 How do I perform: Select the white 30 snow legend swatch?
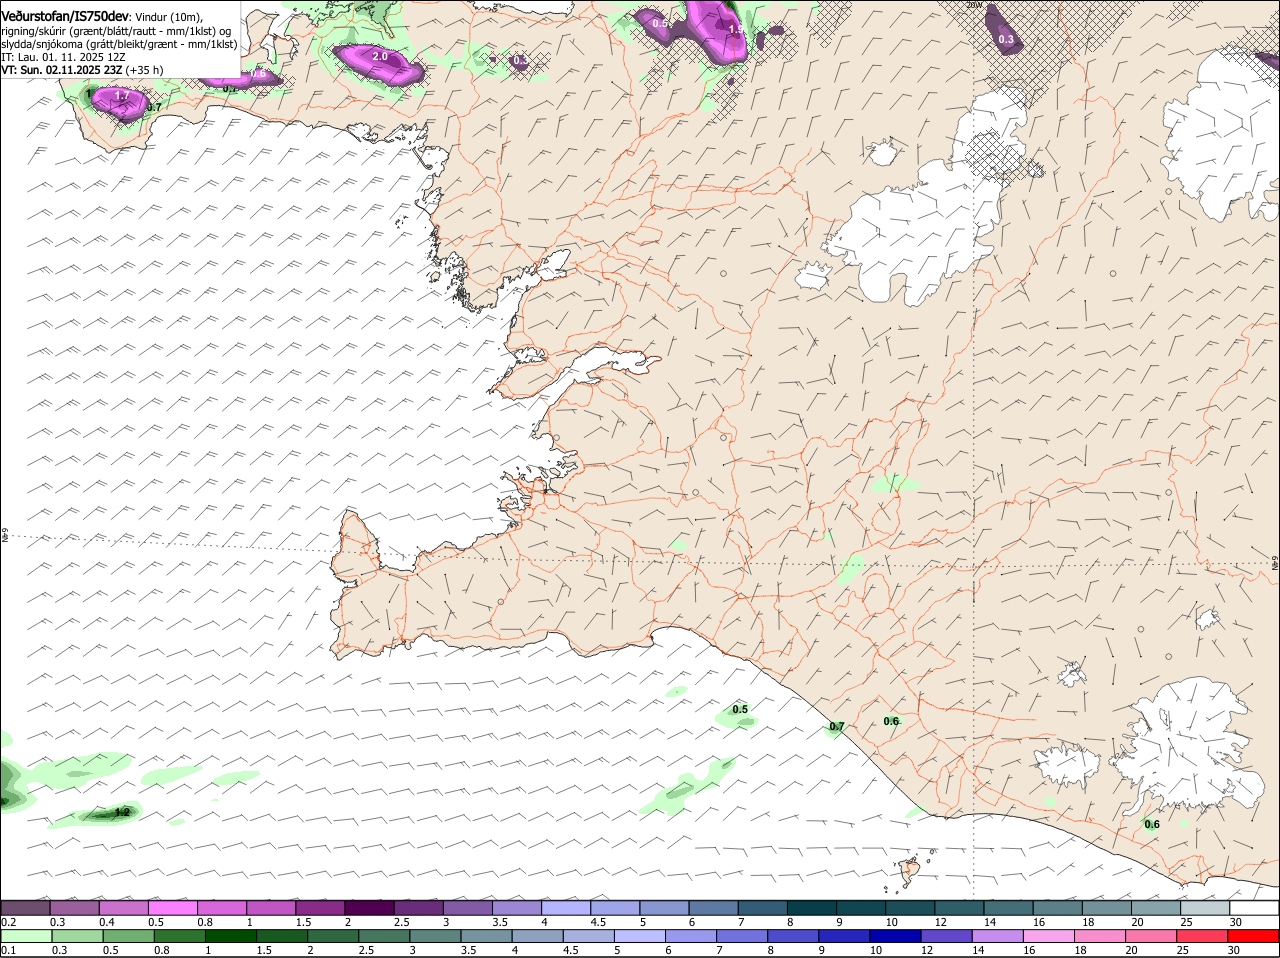pyautogui.click(x=1255, y=907)
